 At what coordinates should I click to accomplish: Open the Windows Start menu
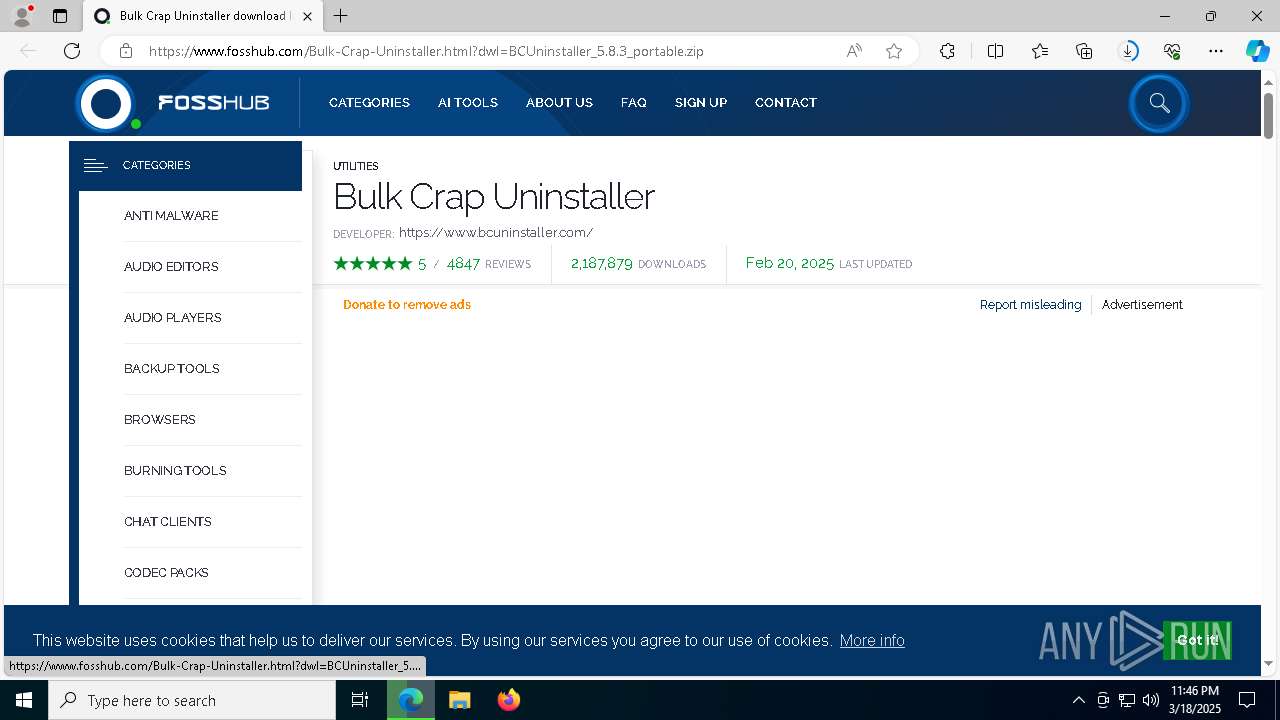pos(24,700)
